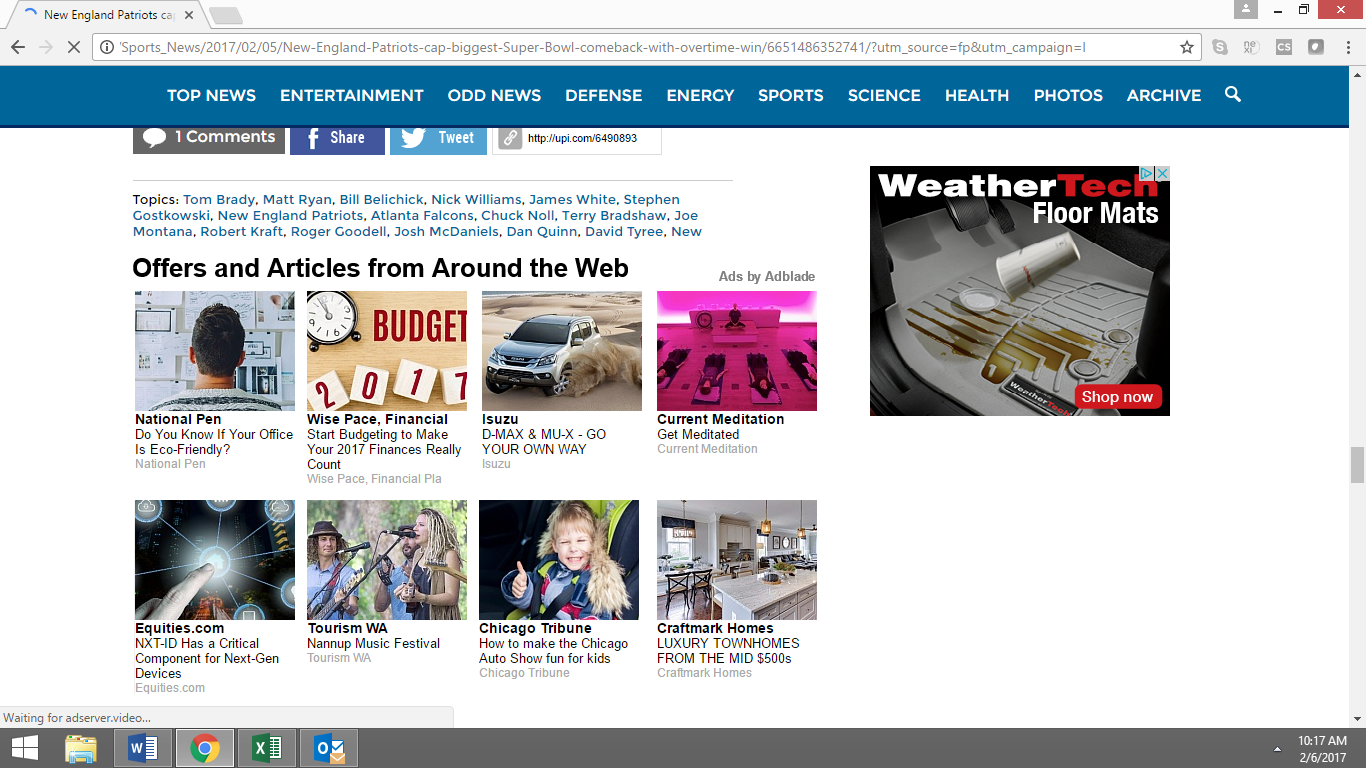Click the Twitter Tweet button
The image size is (1366, 768).
pos(438,138)
